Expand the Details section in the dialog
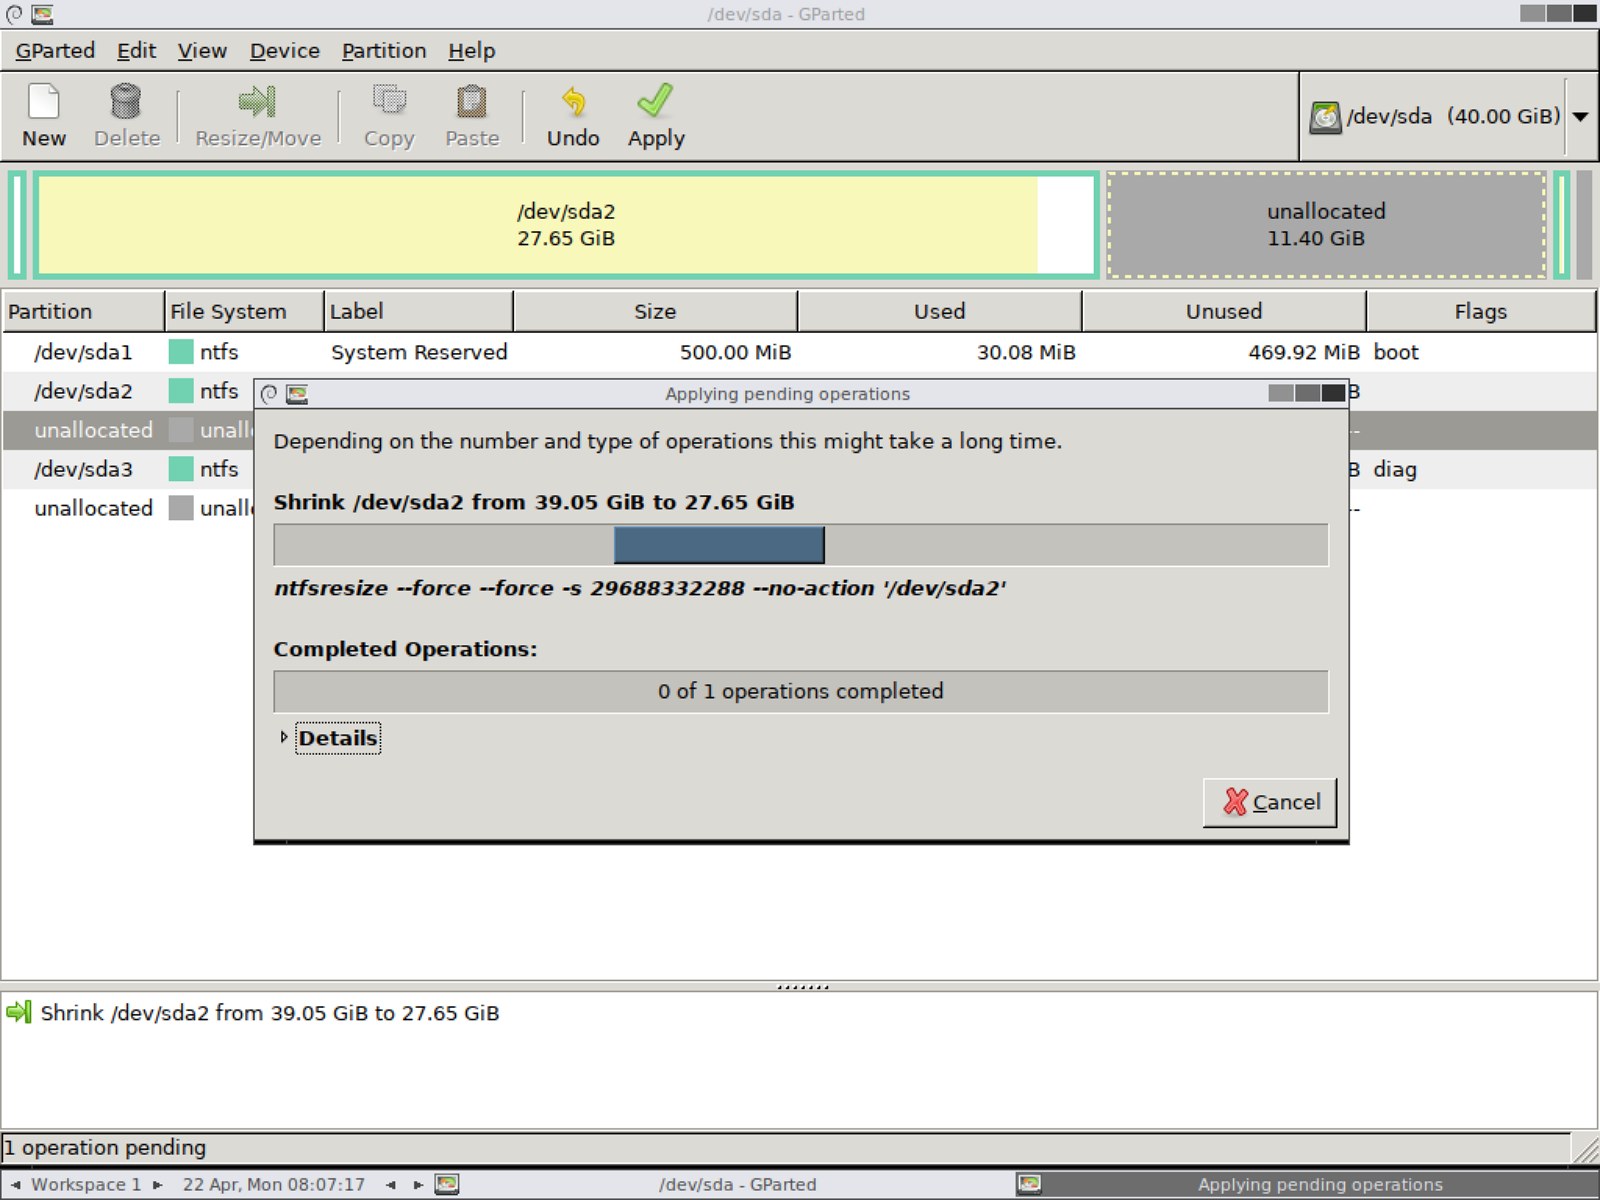The height and width of the screenshot is (1200, 1600). pyautogui.click(x=337, y=737)
